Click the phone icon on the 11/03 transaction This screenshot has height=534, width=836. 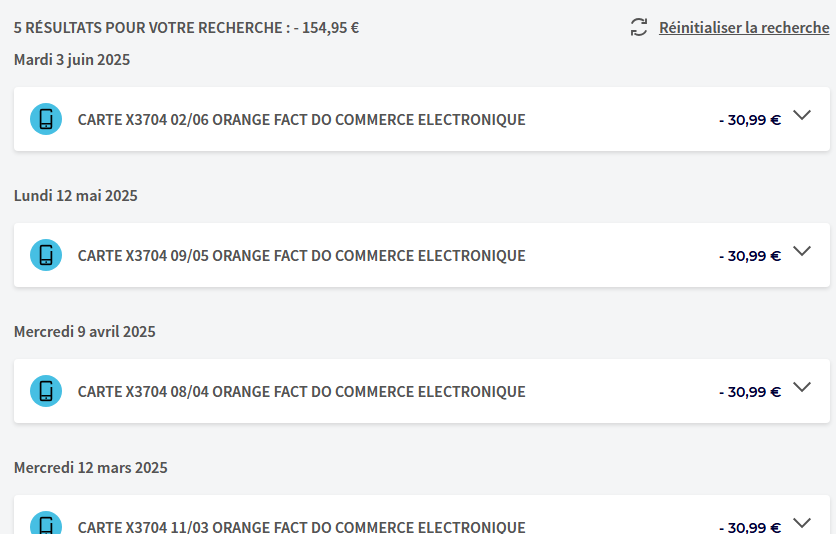click(x=46, y=526)
